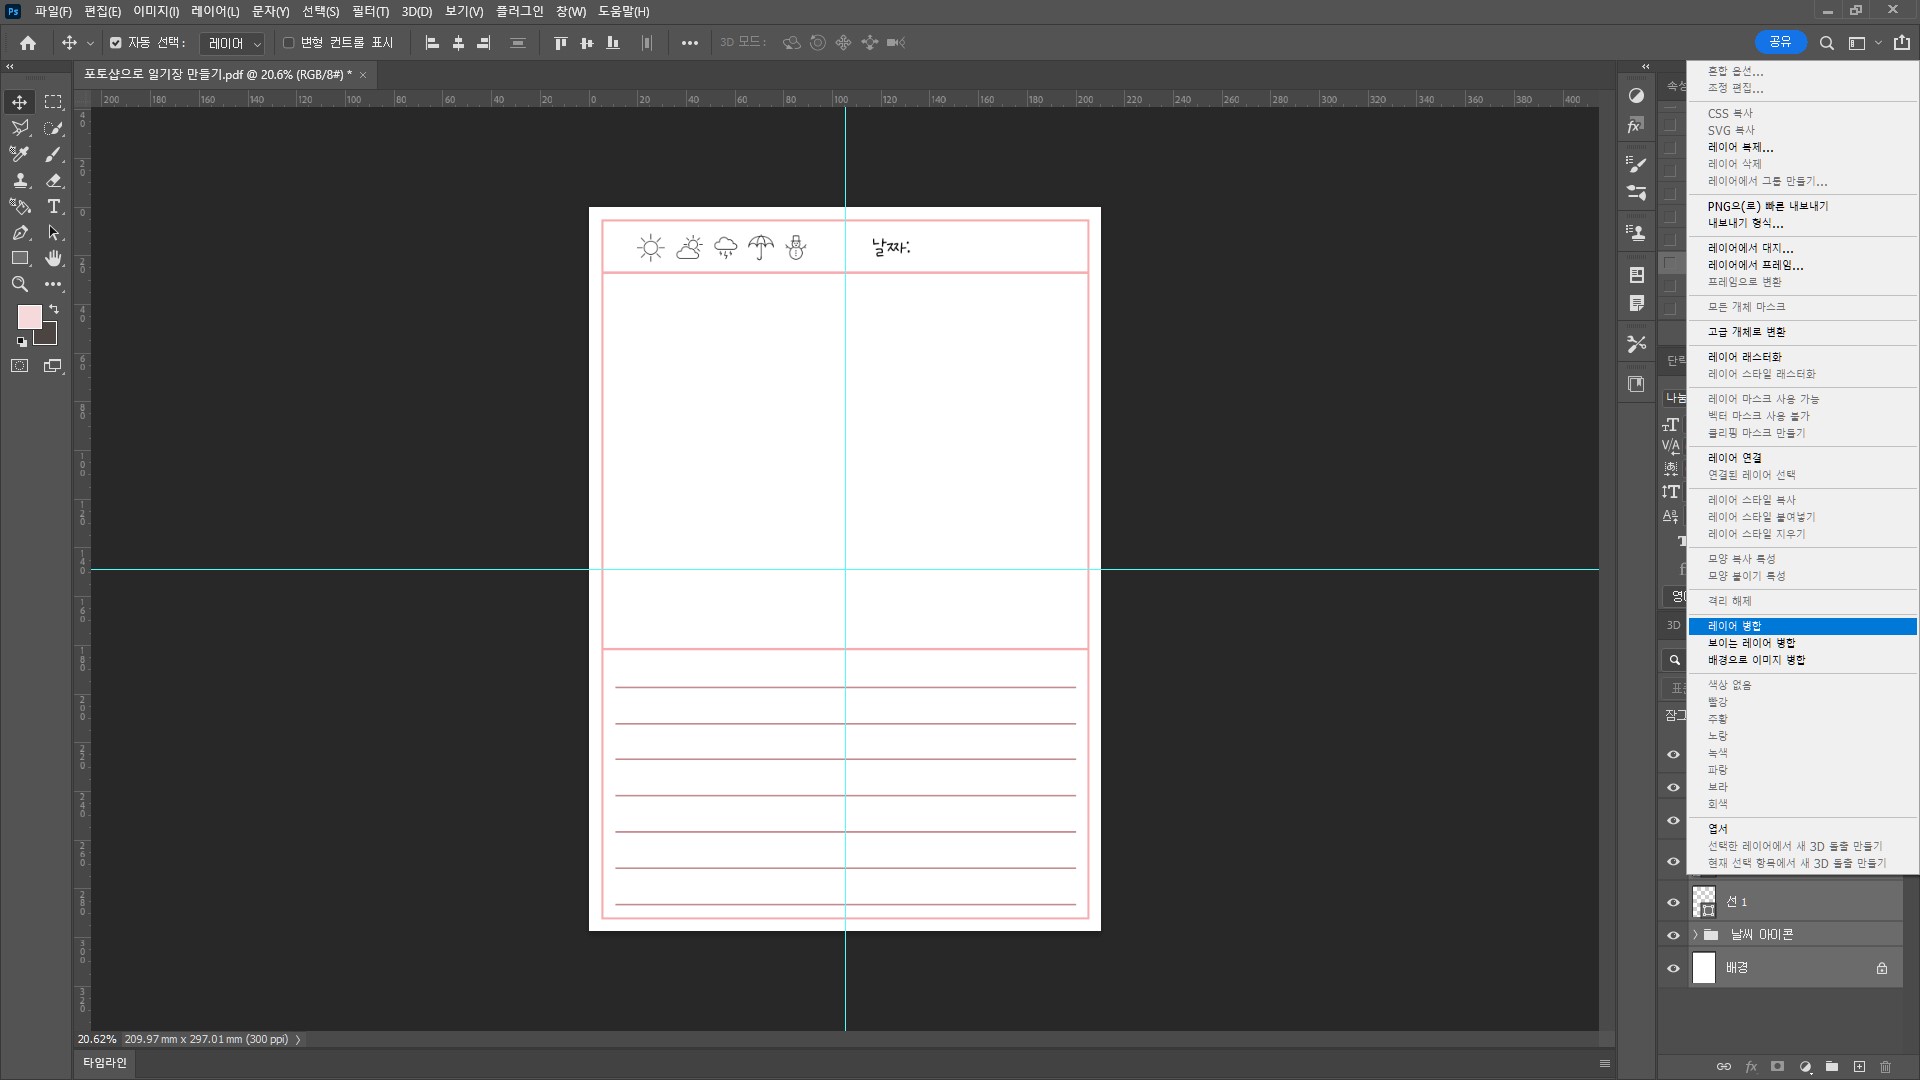Open the 필터(T) menu
The width and height of the screenshot is (1920, 1080).
point(370,11)
